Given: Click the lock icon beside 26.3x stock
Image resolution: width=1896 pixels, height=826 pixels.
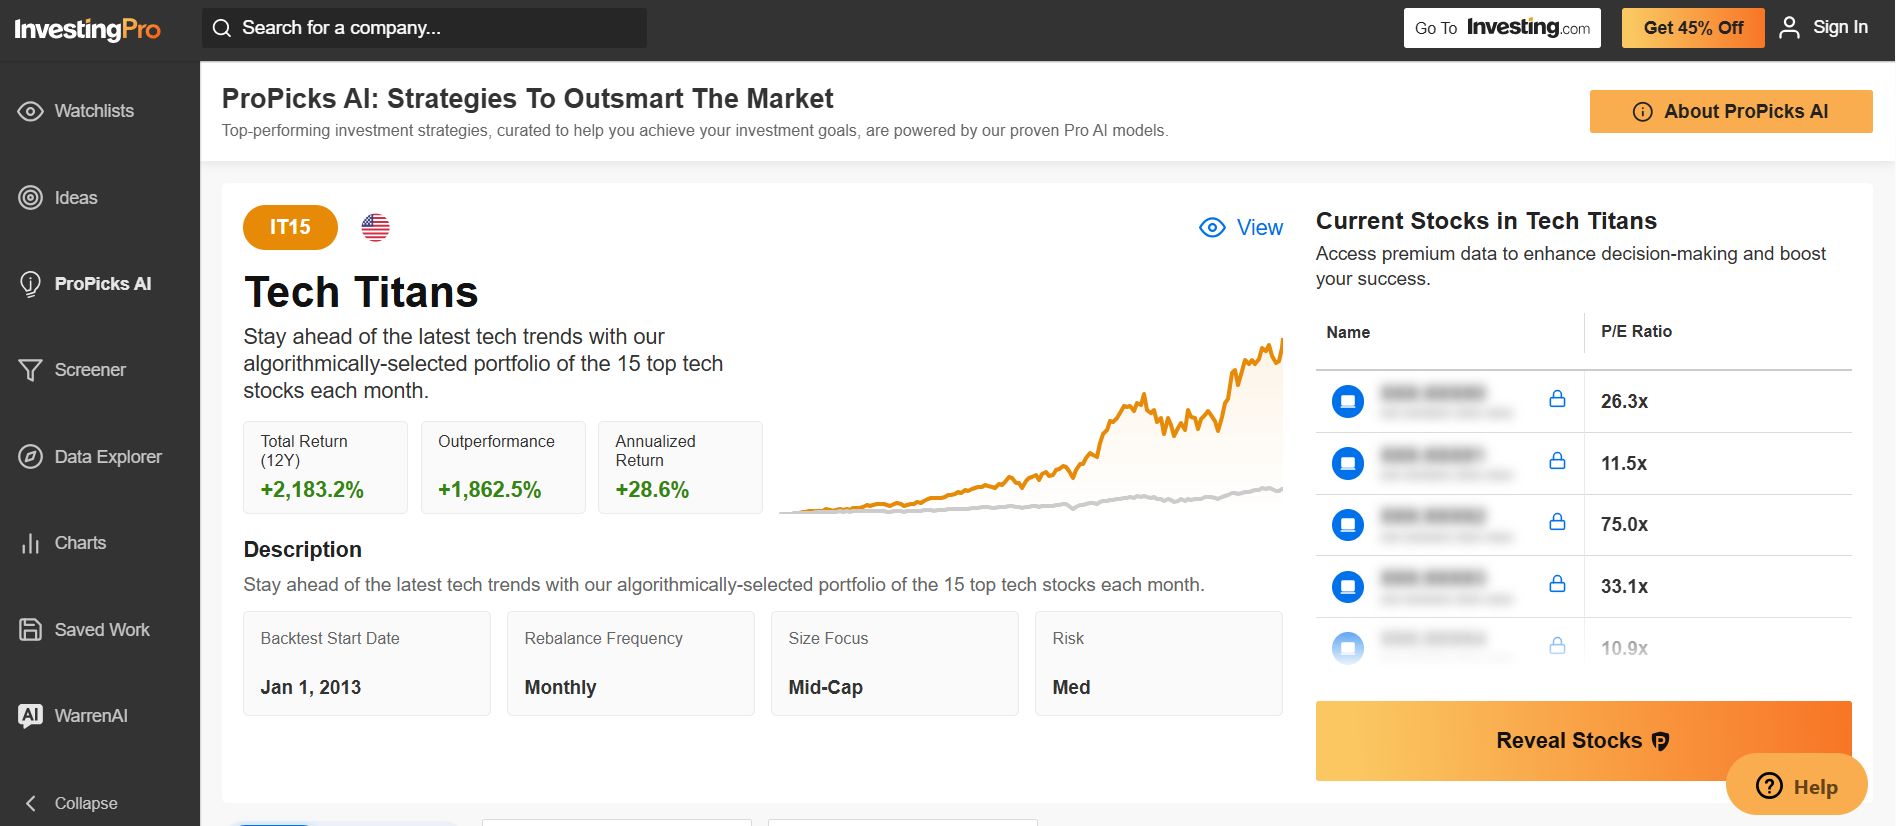Looking at the screenshot, I should point(1557,399).
